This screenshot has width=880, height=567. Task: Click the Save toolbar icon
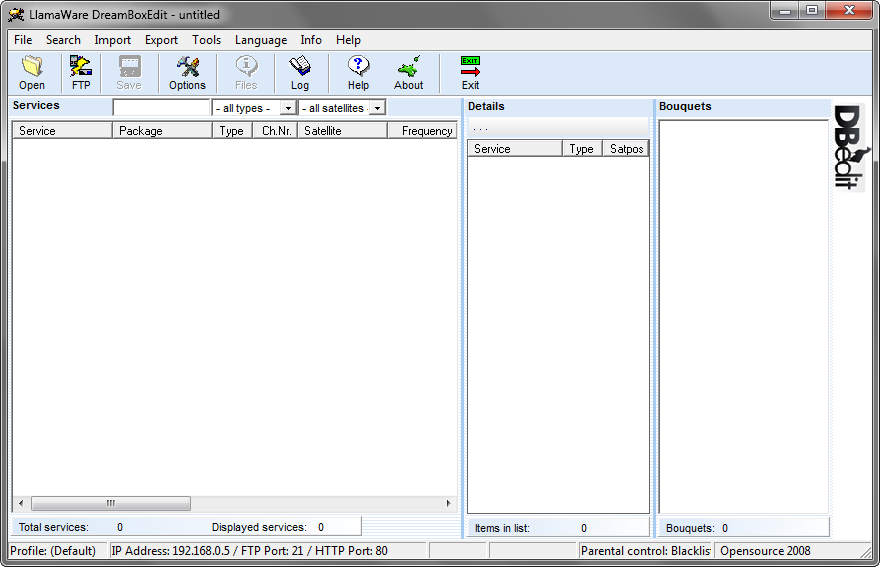(x=129, y=73)
